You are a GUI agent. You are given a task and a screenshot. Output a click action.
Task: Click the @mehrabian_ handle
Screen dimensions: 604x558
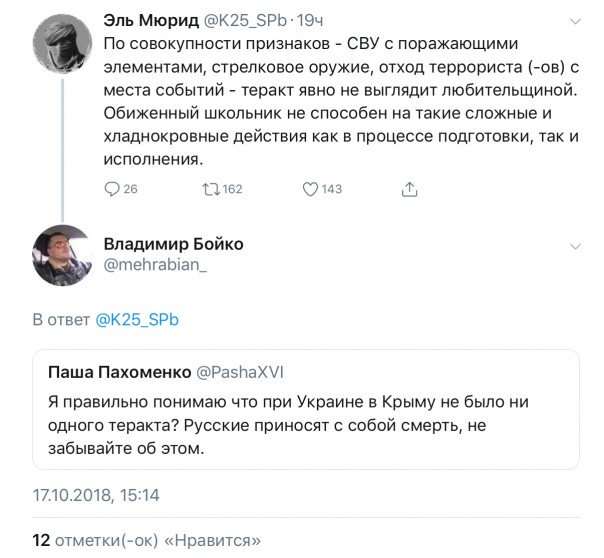(154, 267)
